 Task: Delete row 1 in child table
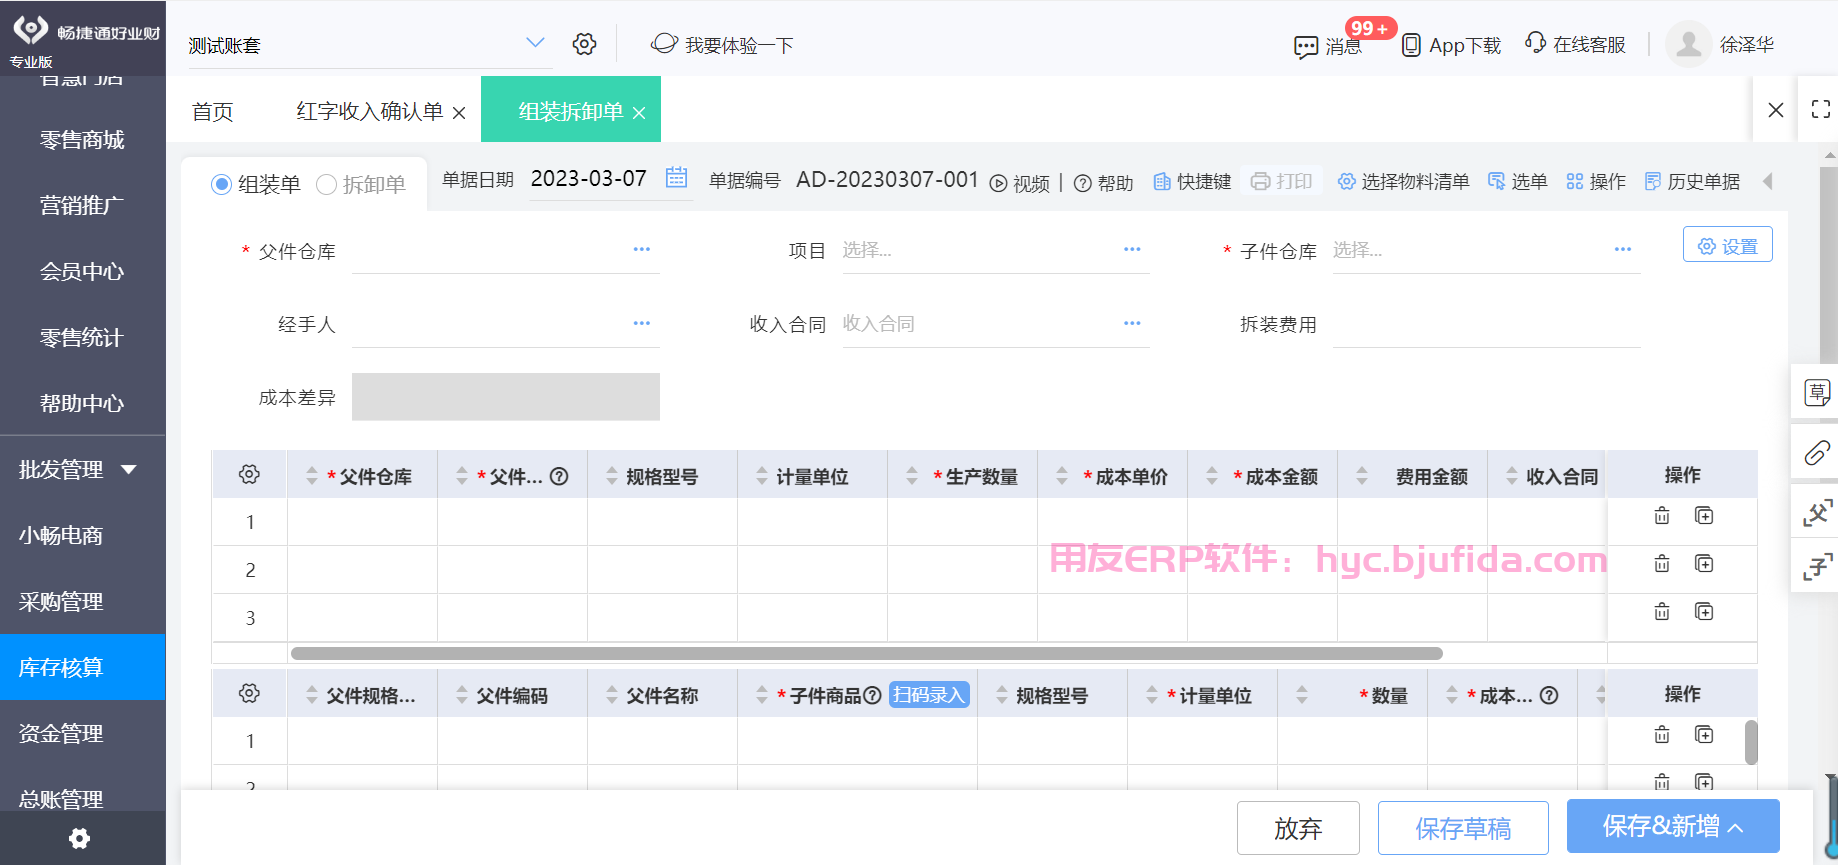click(x=1662, y=735)
